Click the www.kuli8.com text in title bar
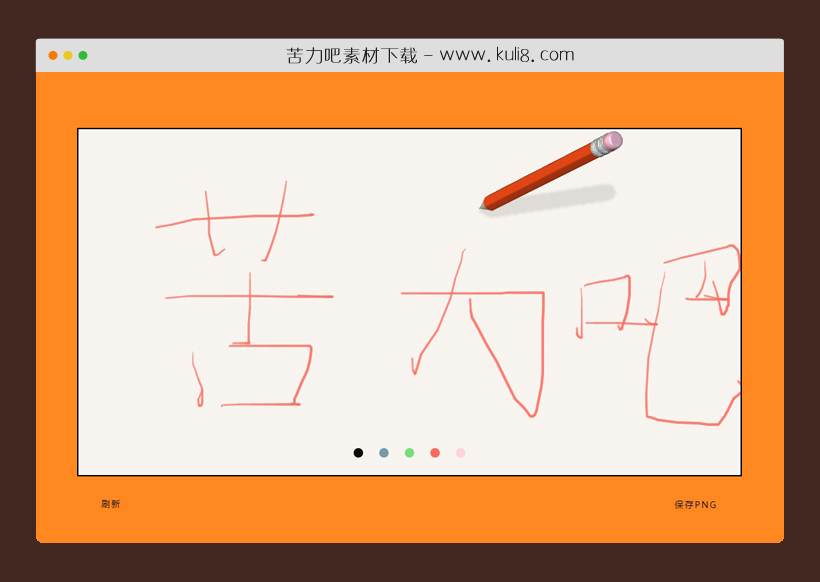 (x=507, y=56)
